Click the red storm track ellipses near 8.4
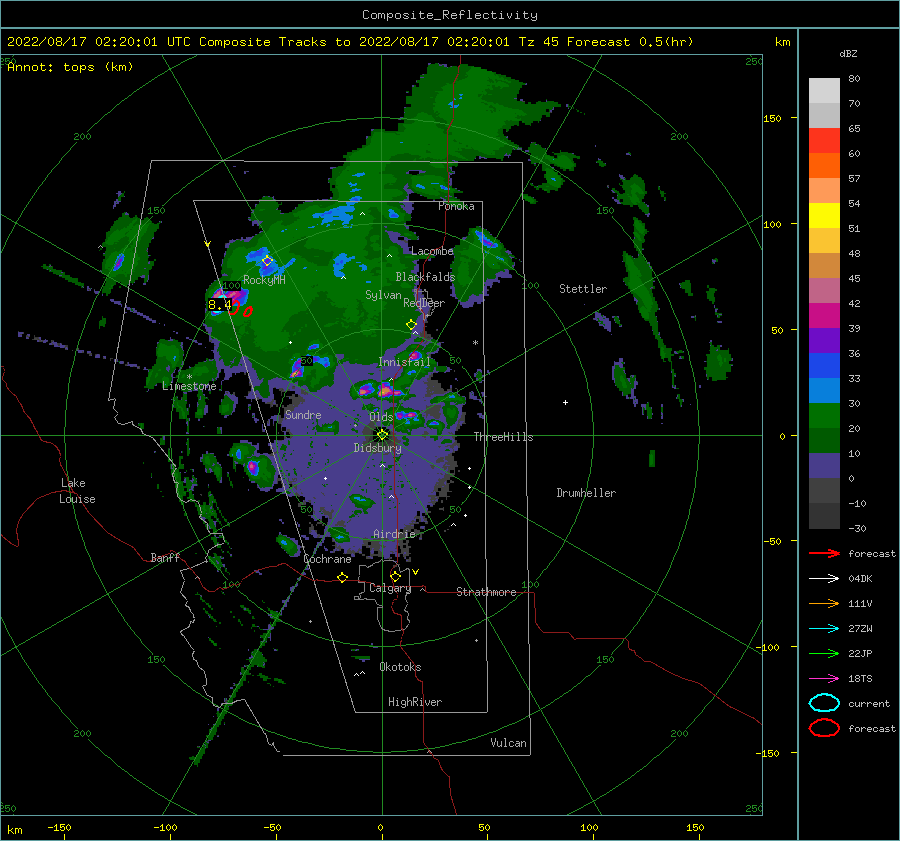The image size is (900, 841). 241,309
